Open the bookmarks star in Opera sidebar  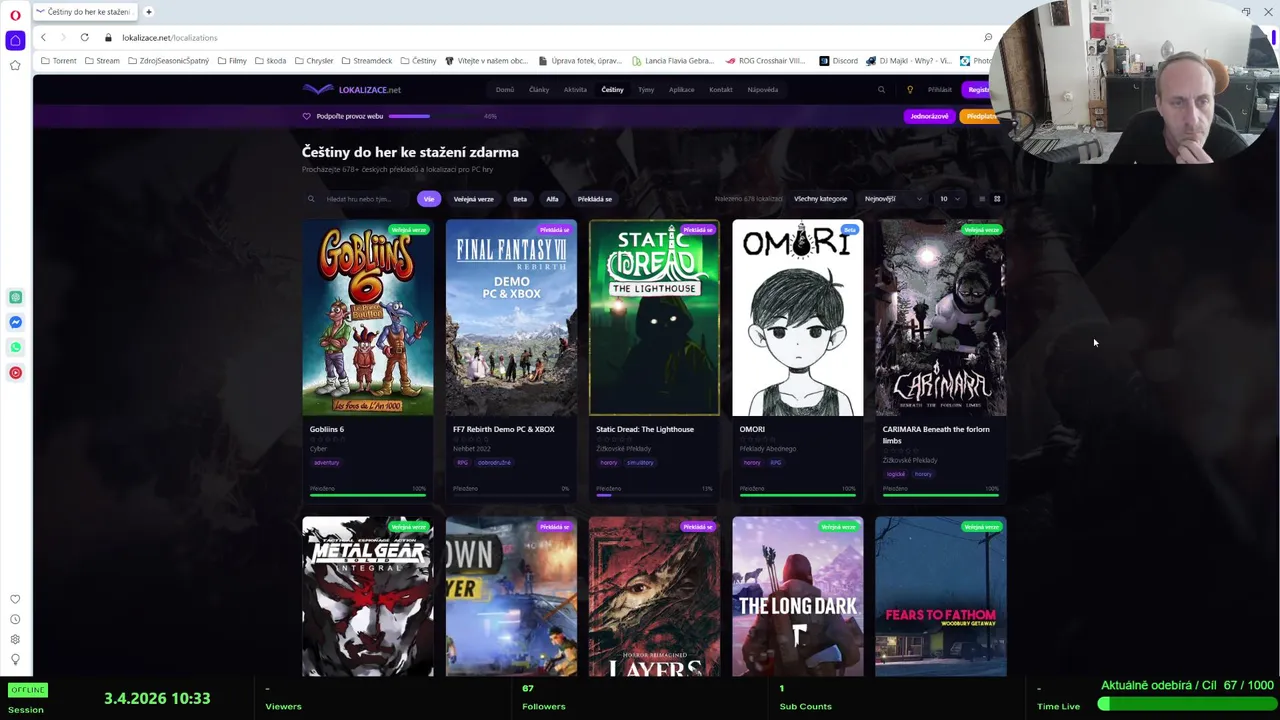point(15,65)
